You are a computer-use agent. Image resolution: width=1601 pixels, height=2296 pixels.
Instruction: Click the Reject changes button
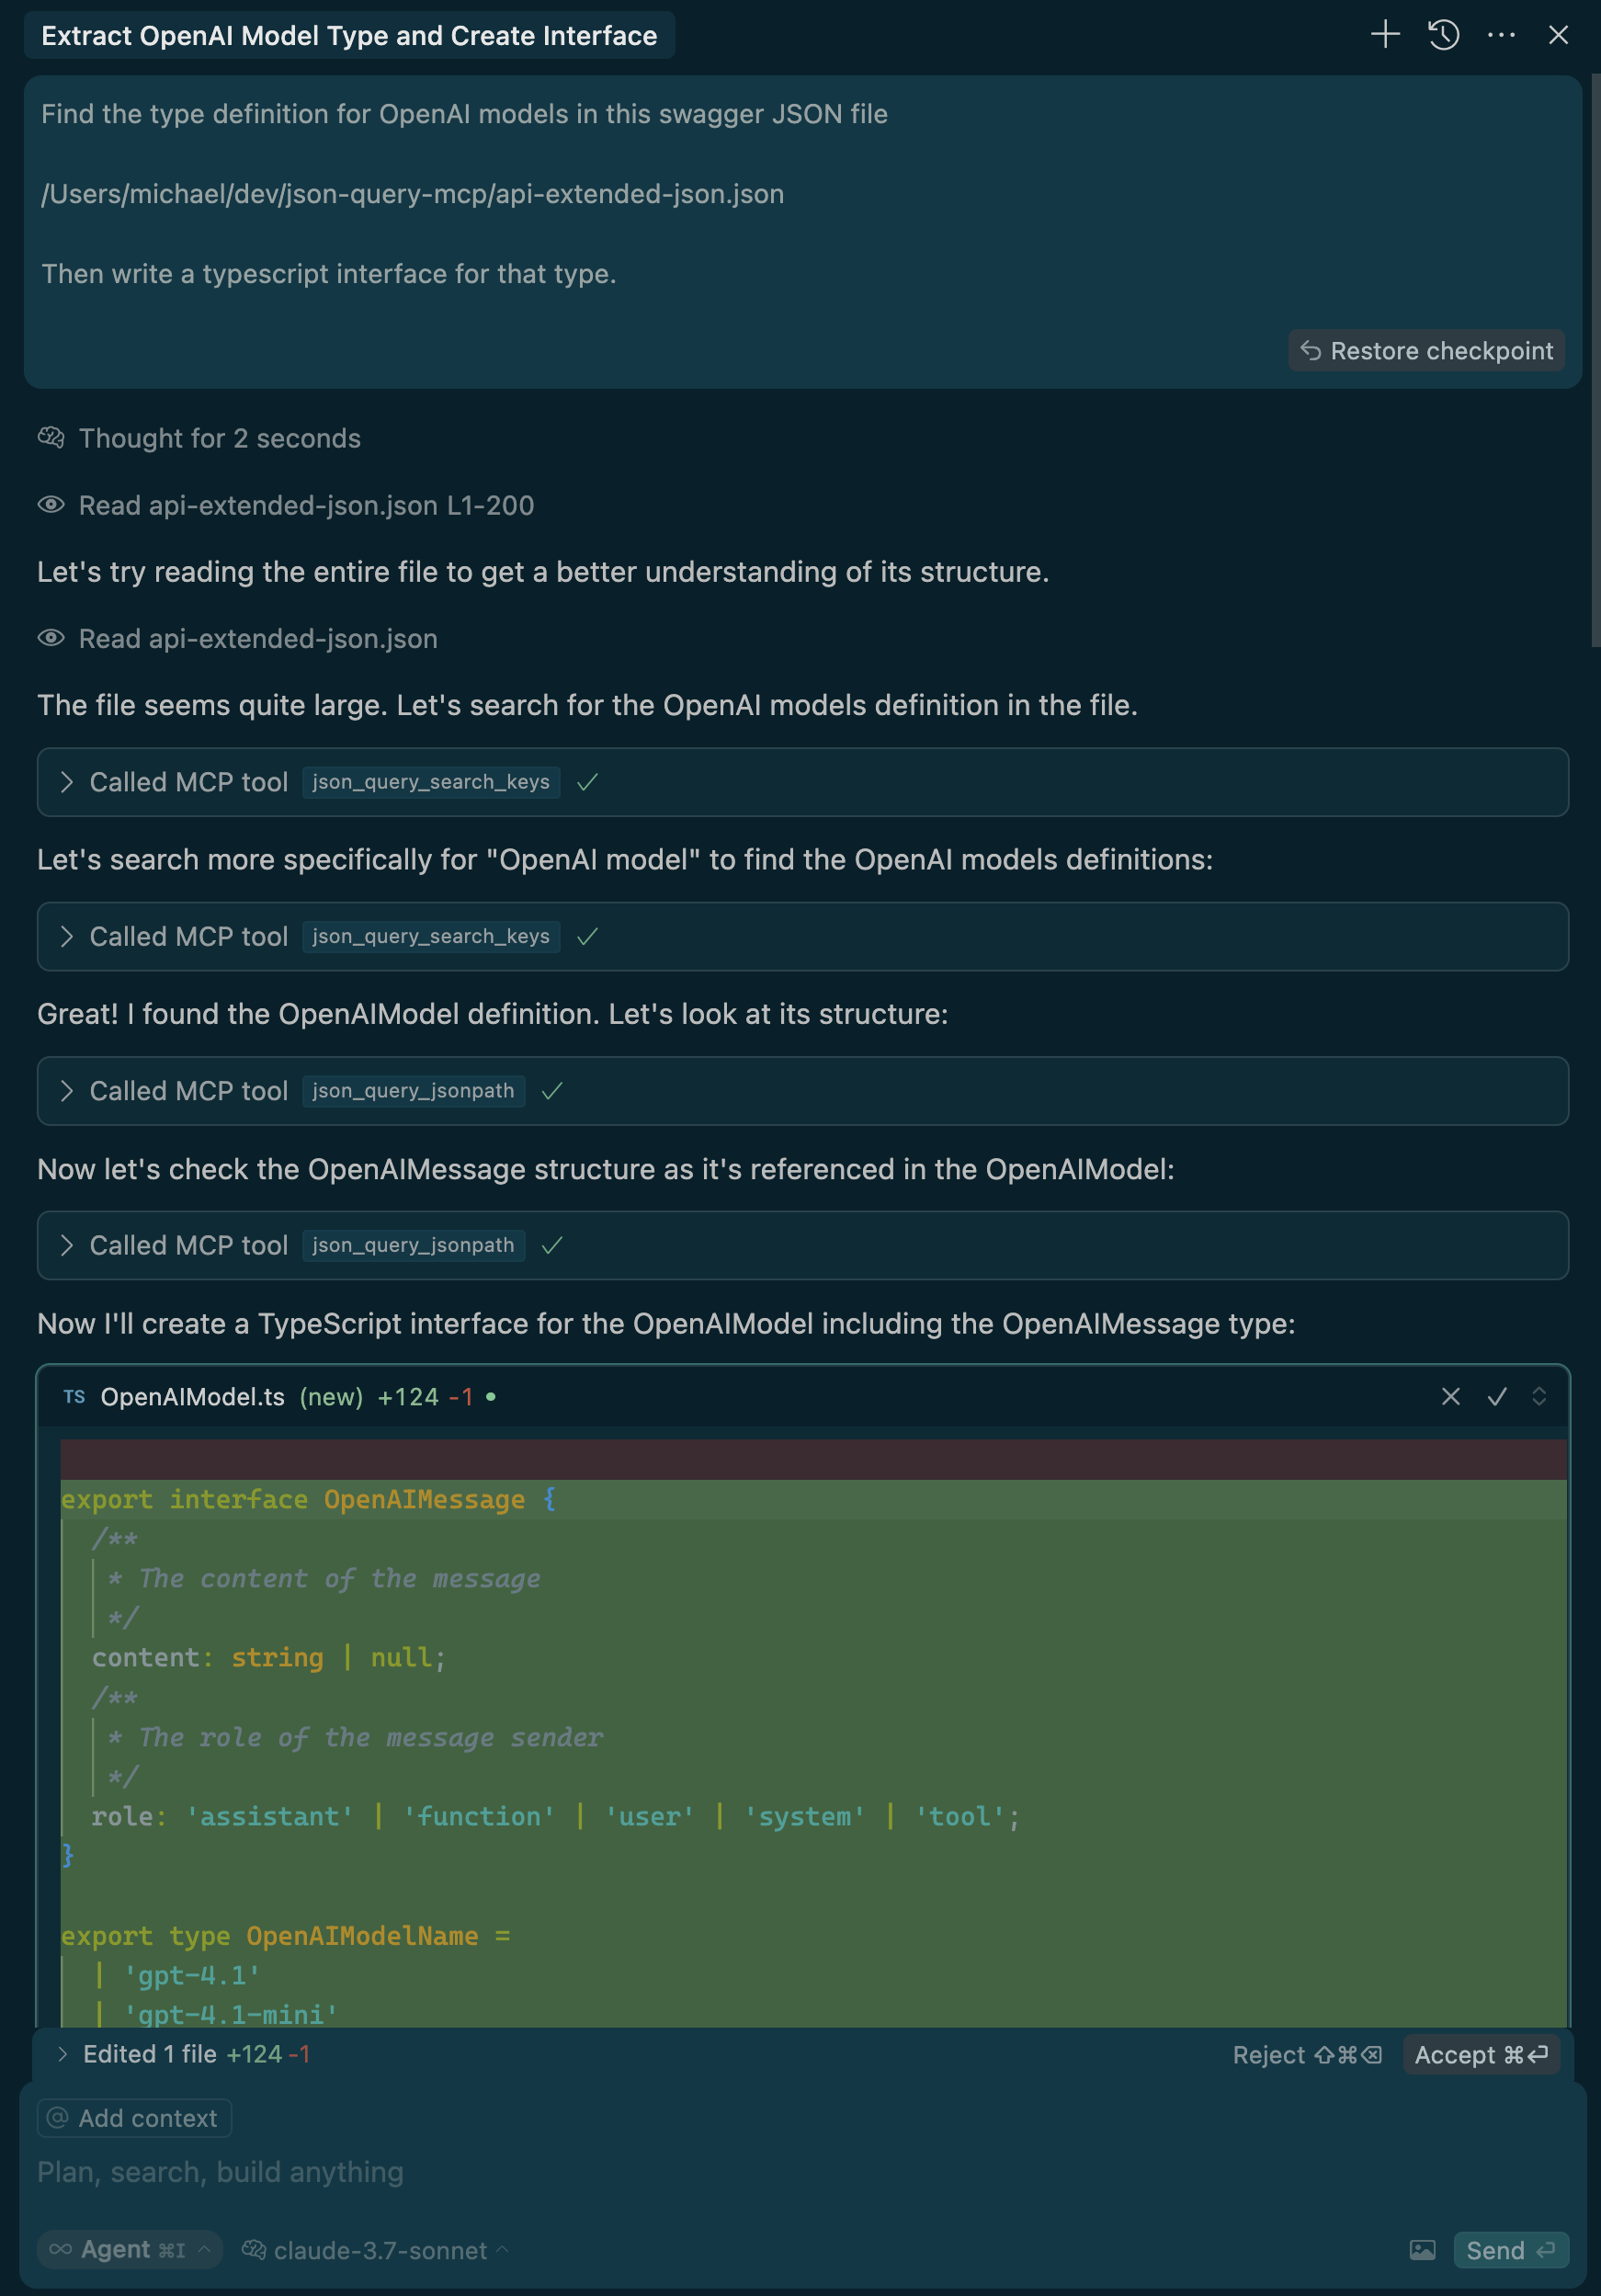(x=1307, y=2055)
